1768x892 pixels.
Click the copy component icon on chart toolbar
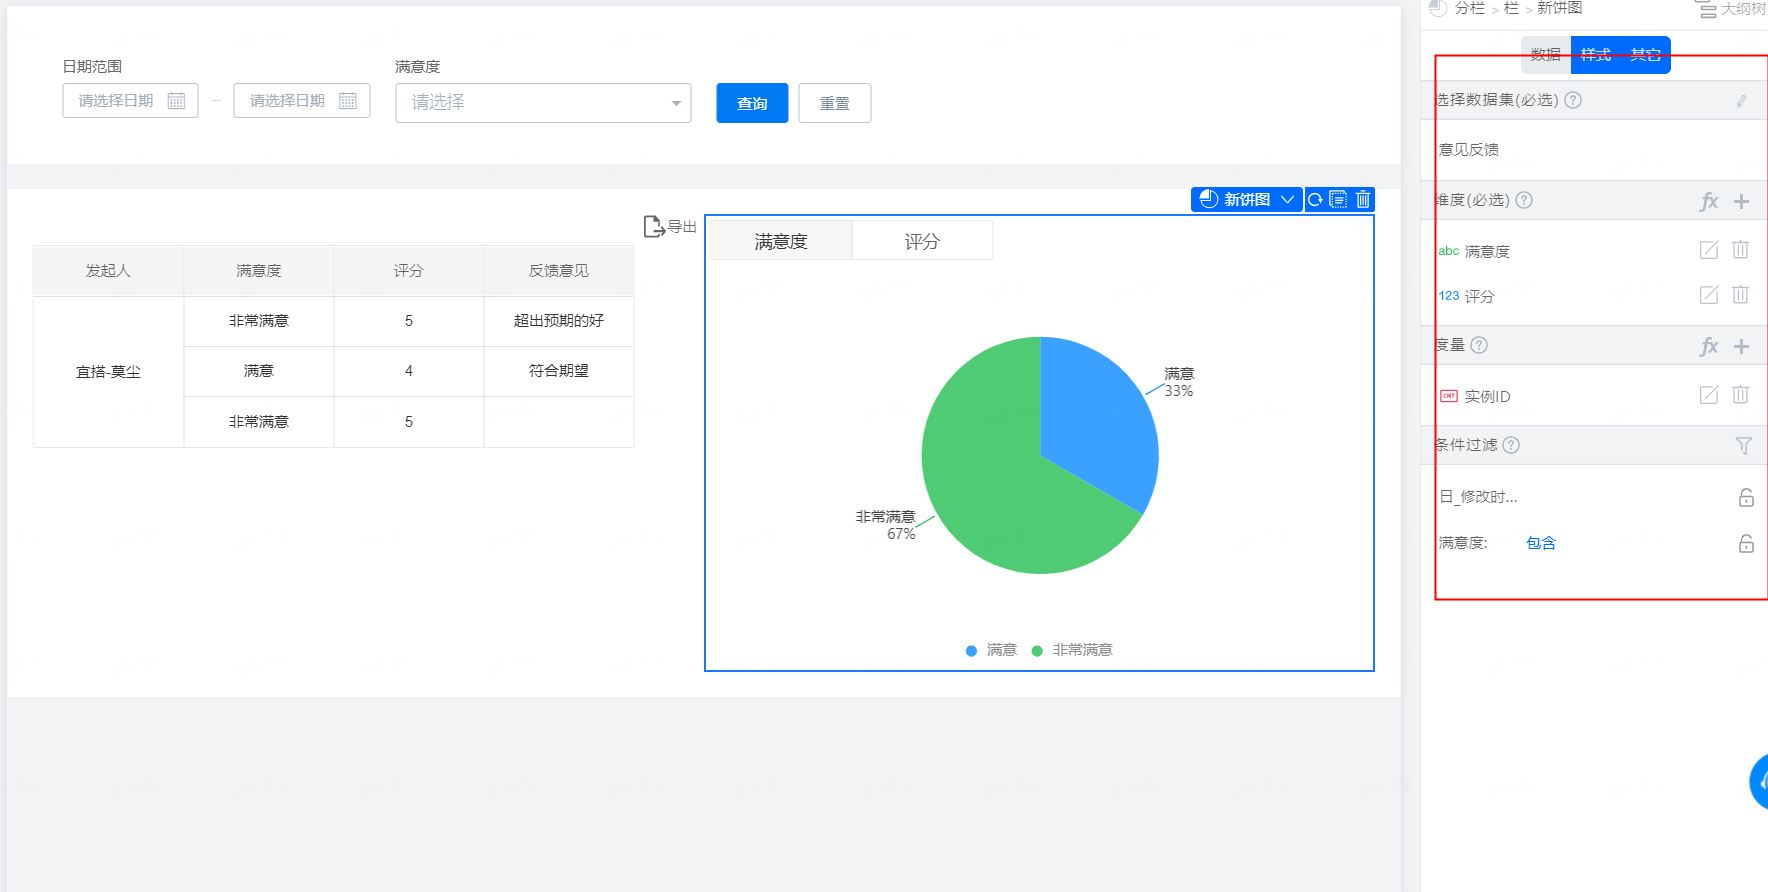(x=1338, y=199)
